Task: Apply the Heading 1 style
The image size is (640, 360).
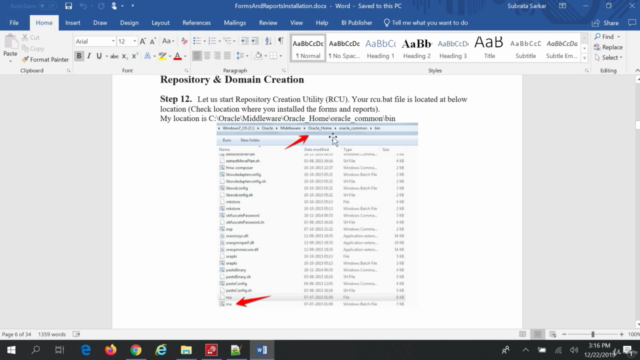Action: point(380,48)
